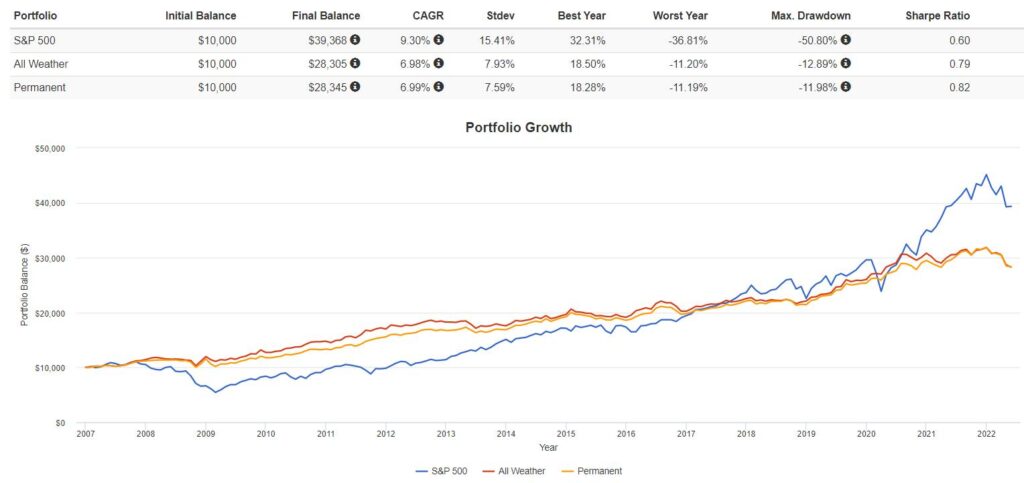Toggle S&P 500 series in chart legend
The width and height of the screenshot is (1024, 483).
[444, 470]
